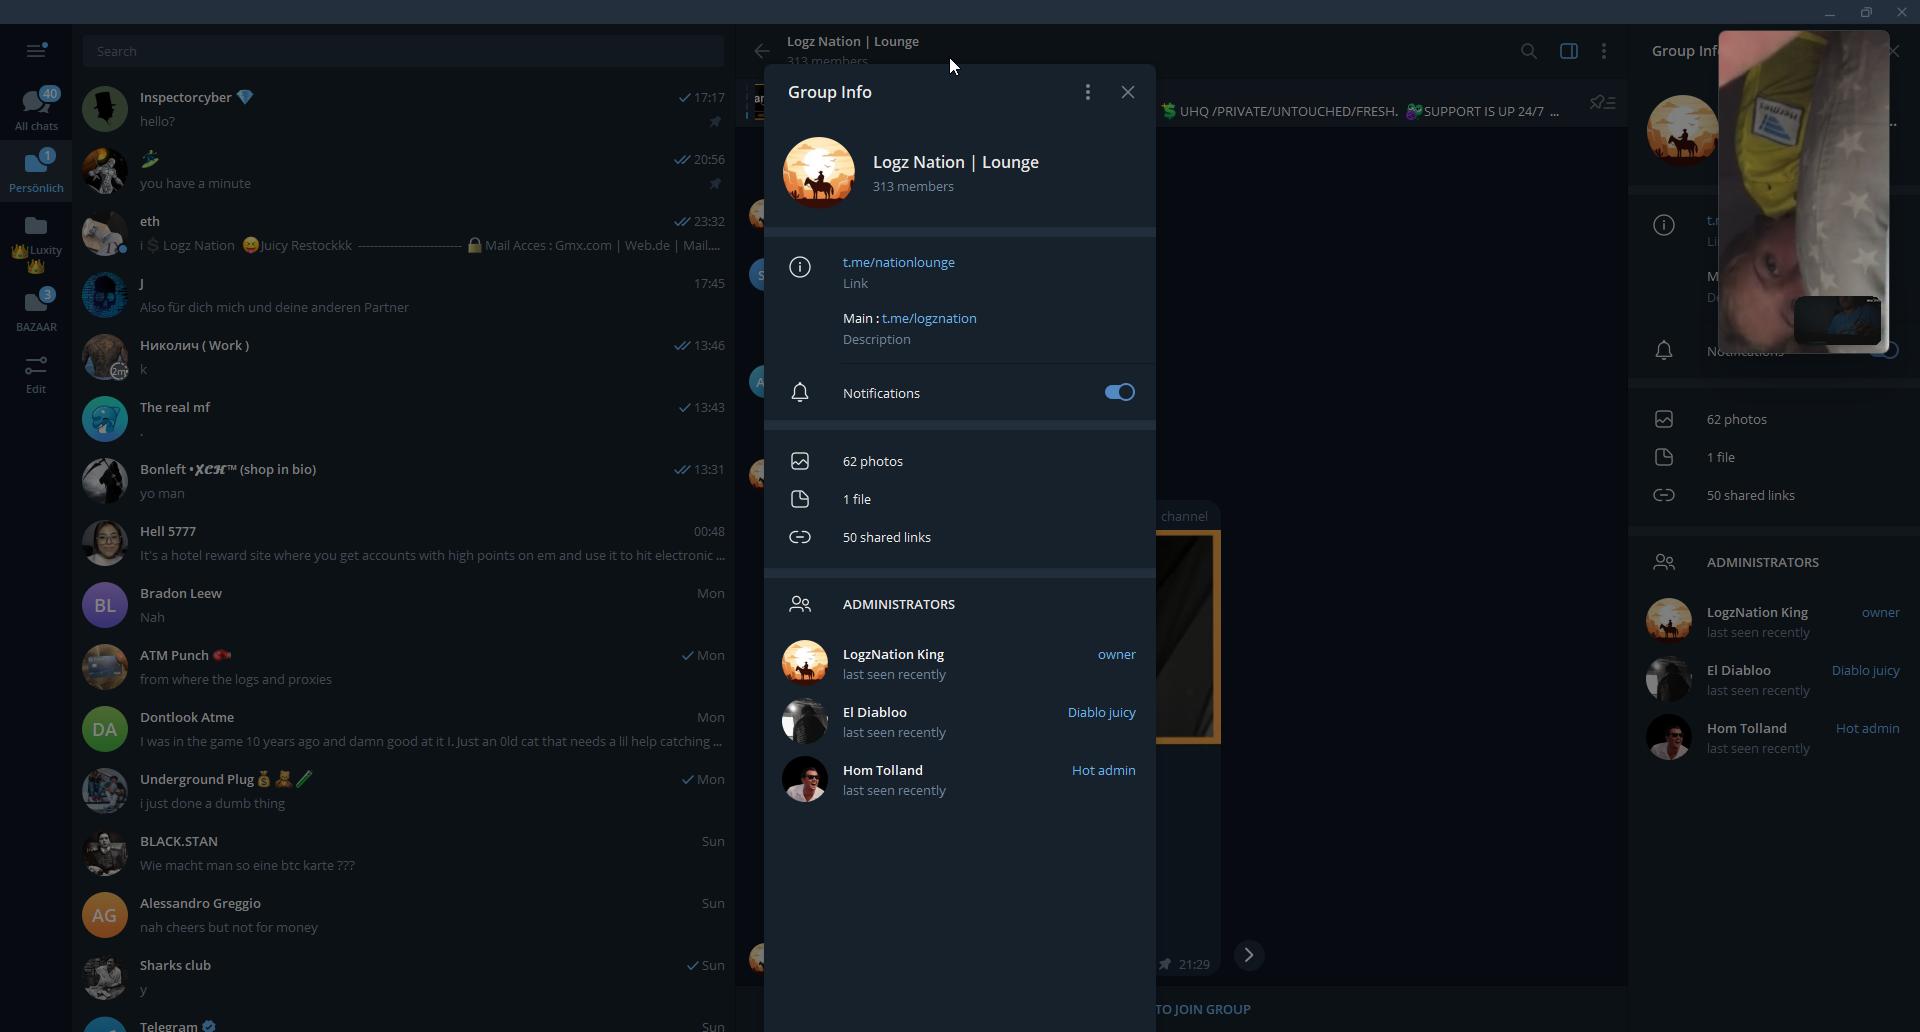Open the Luxity chat folder
The height and width of the screenshot is (1032, 1920).
tap(36, 240)
